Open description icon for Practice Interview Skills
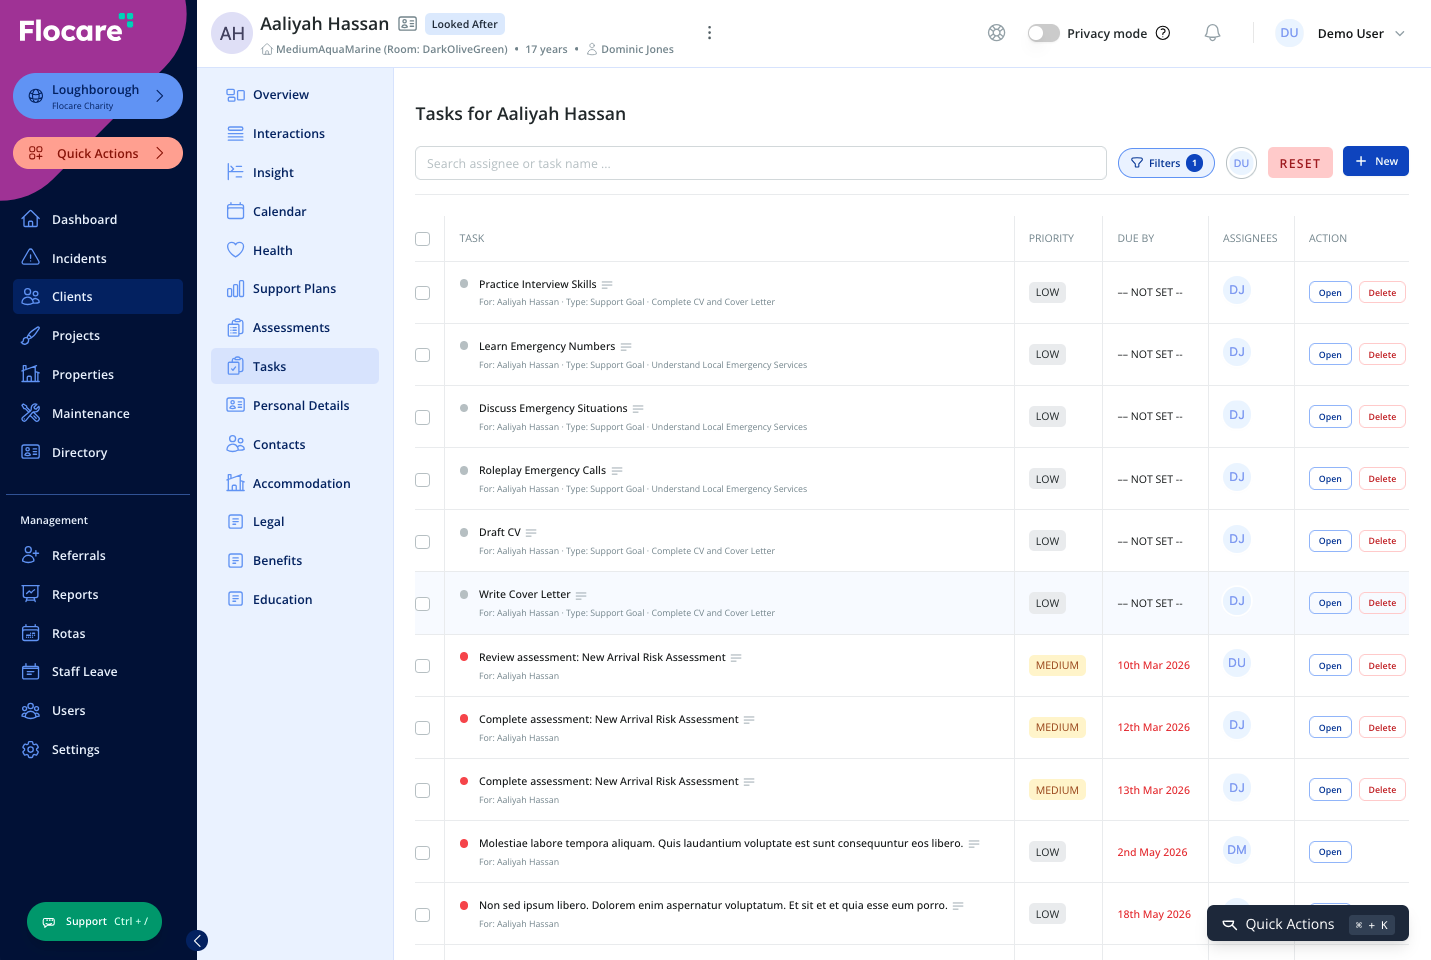Screen dimensions: 1431x960 click(607, 285)
